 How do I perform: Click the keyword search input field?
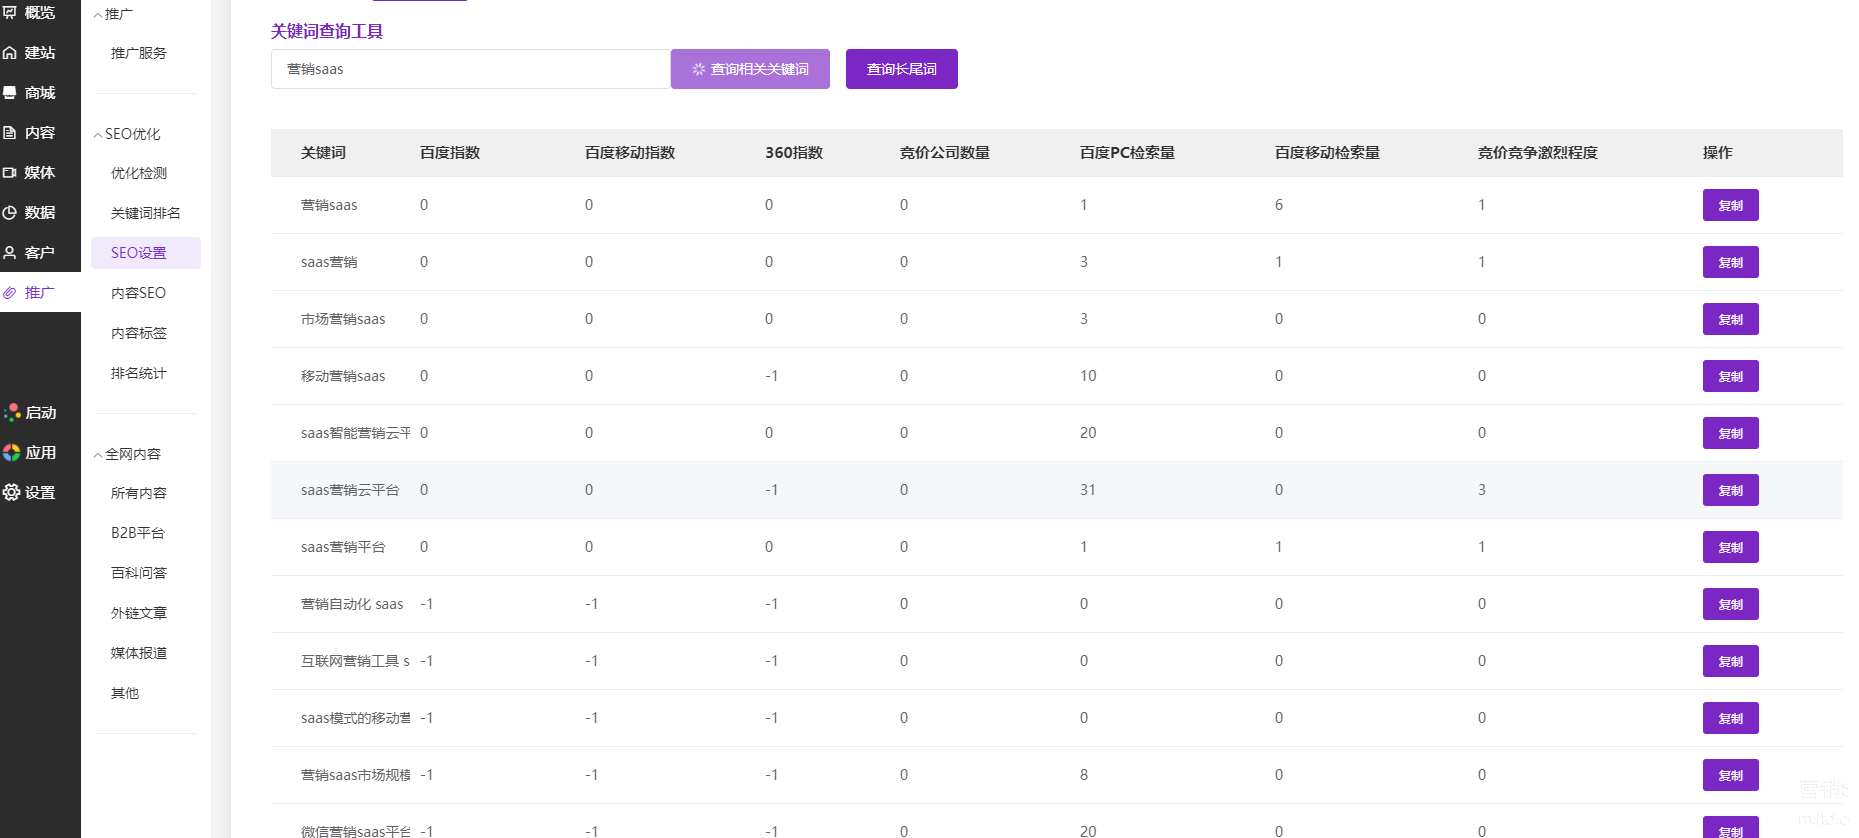pos(470,69)
